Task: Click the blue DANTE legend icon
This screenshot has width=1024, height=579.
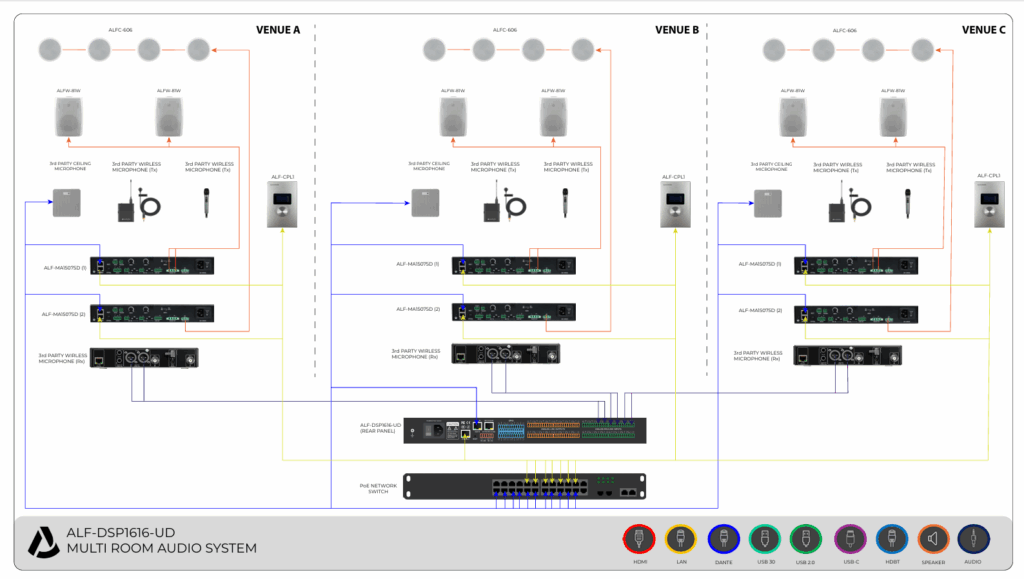Action: pyautogui.click(x=723, y=539)
